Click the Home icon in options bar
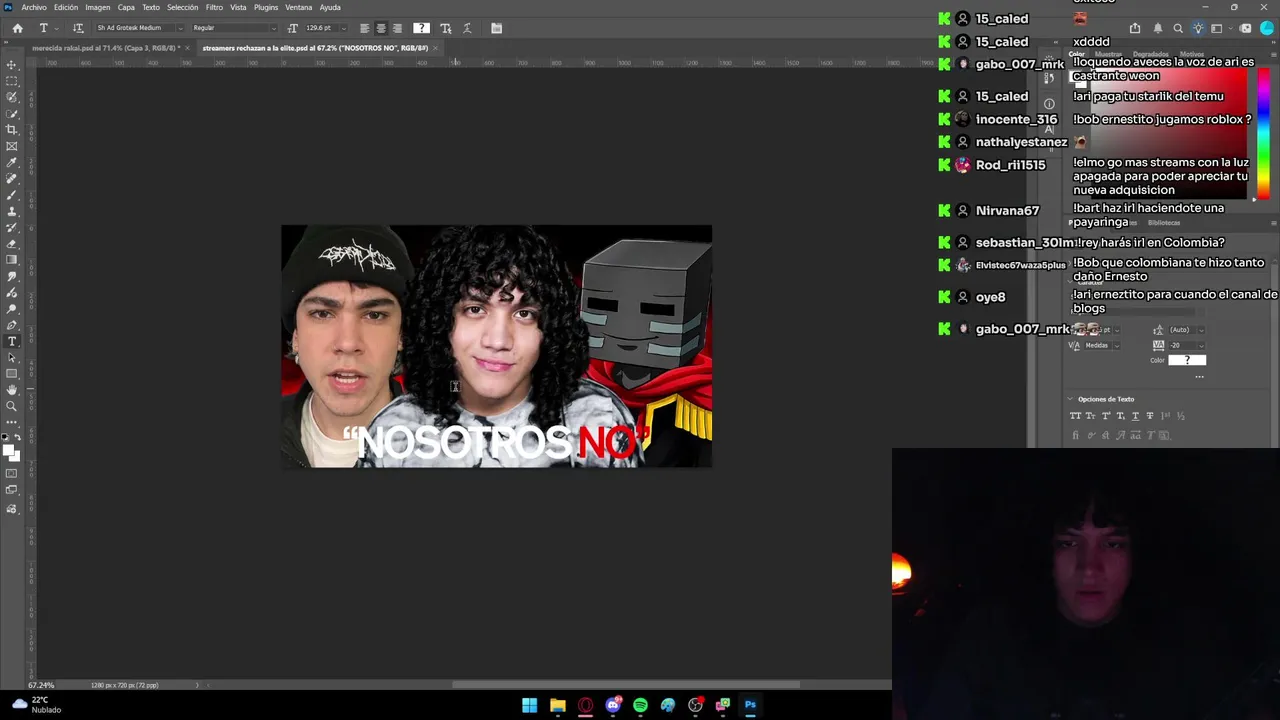The height and width of the screenshot is (720, 1280). [x=17, y=28]
